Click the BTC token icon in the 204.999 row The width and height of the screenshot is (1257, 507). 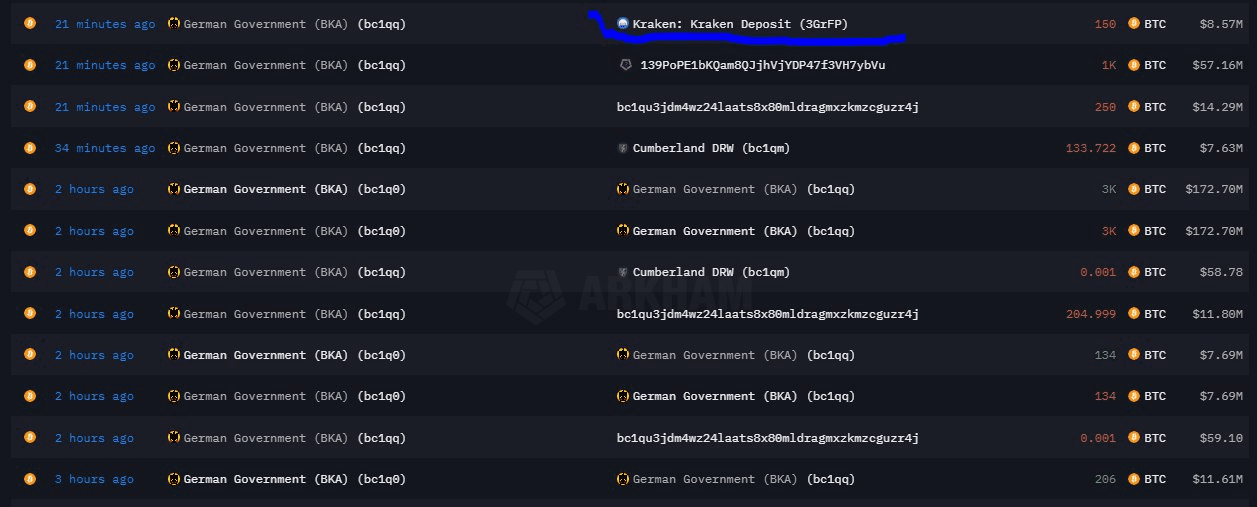(1133, 314)
